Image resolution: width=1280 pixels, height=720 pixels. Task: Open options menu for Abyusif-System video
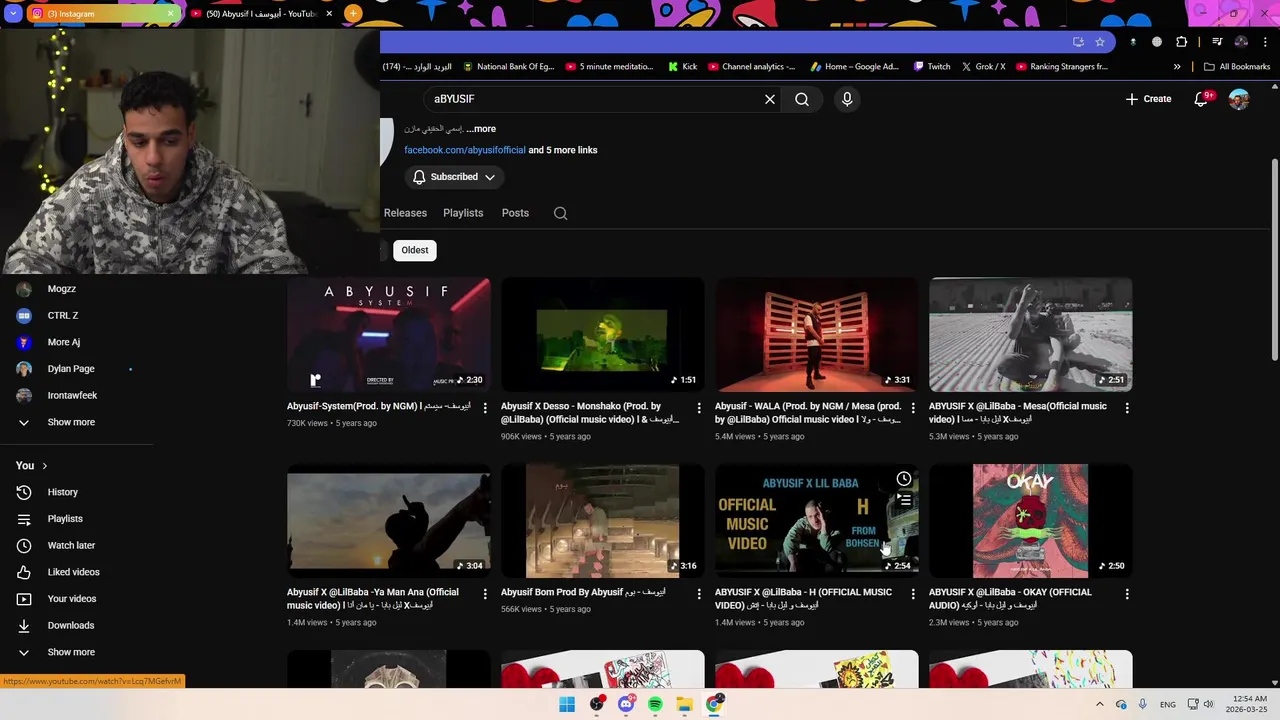click(x=485, y=408)
